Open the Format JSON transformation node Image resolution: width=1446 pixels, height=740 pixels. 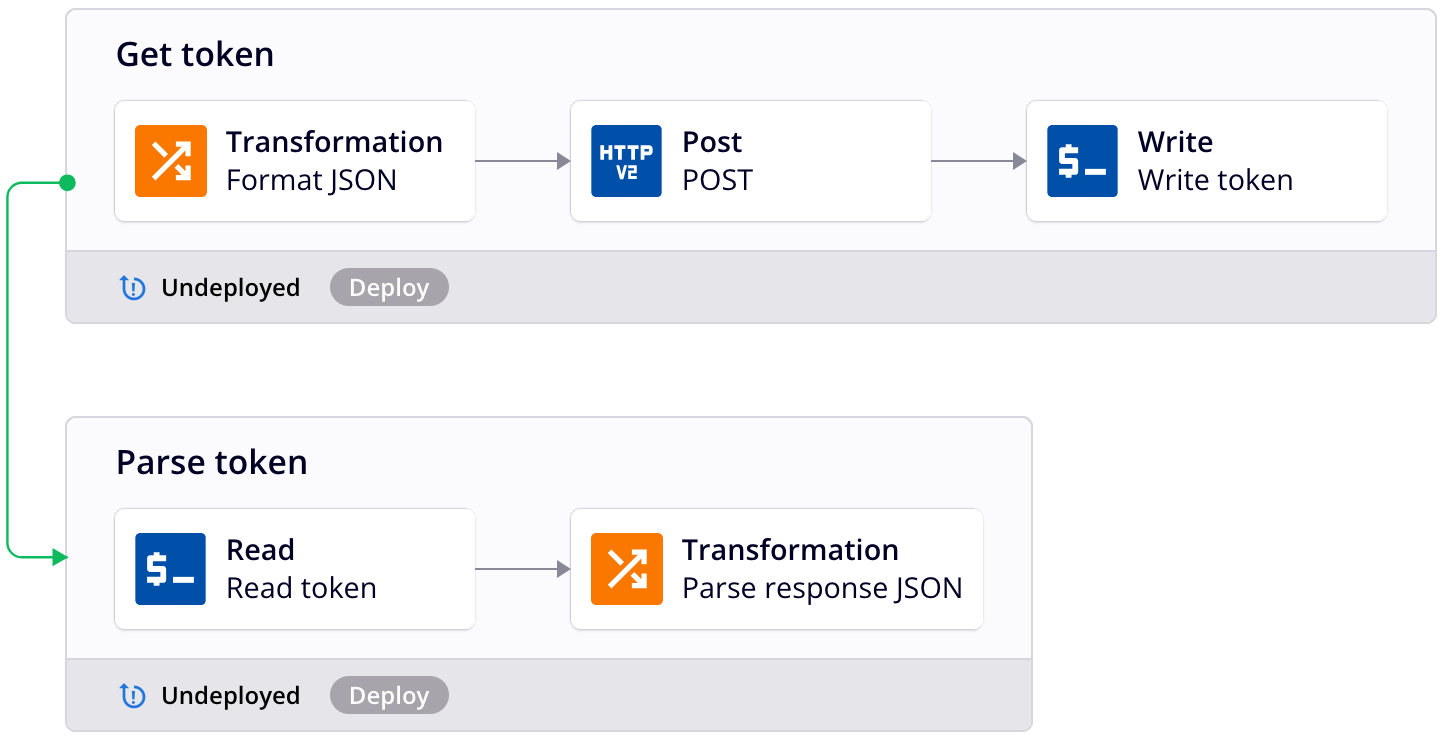pos(294,161)
